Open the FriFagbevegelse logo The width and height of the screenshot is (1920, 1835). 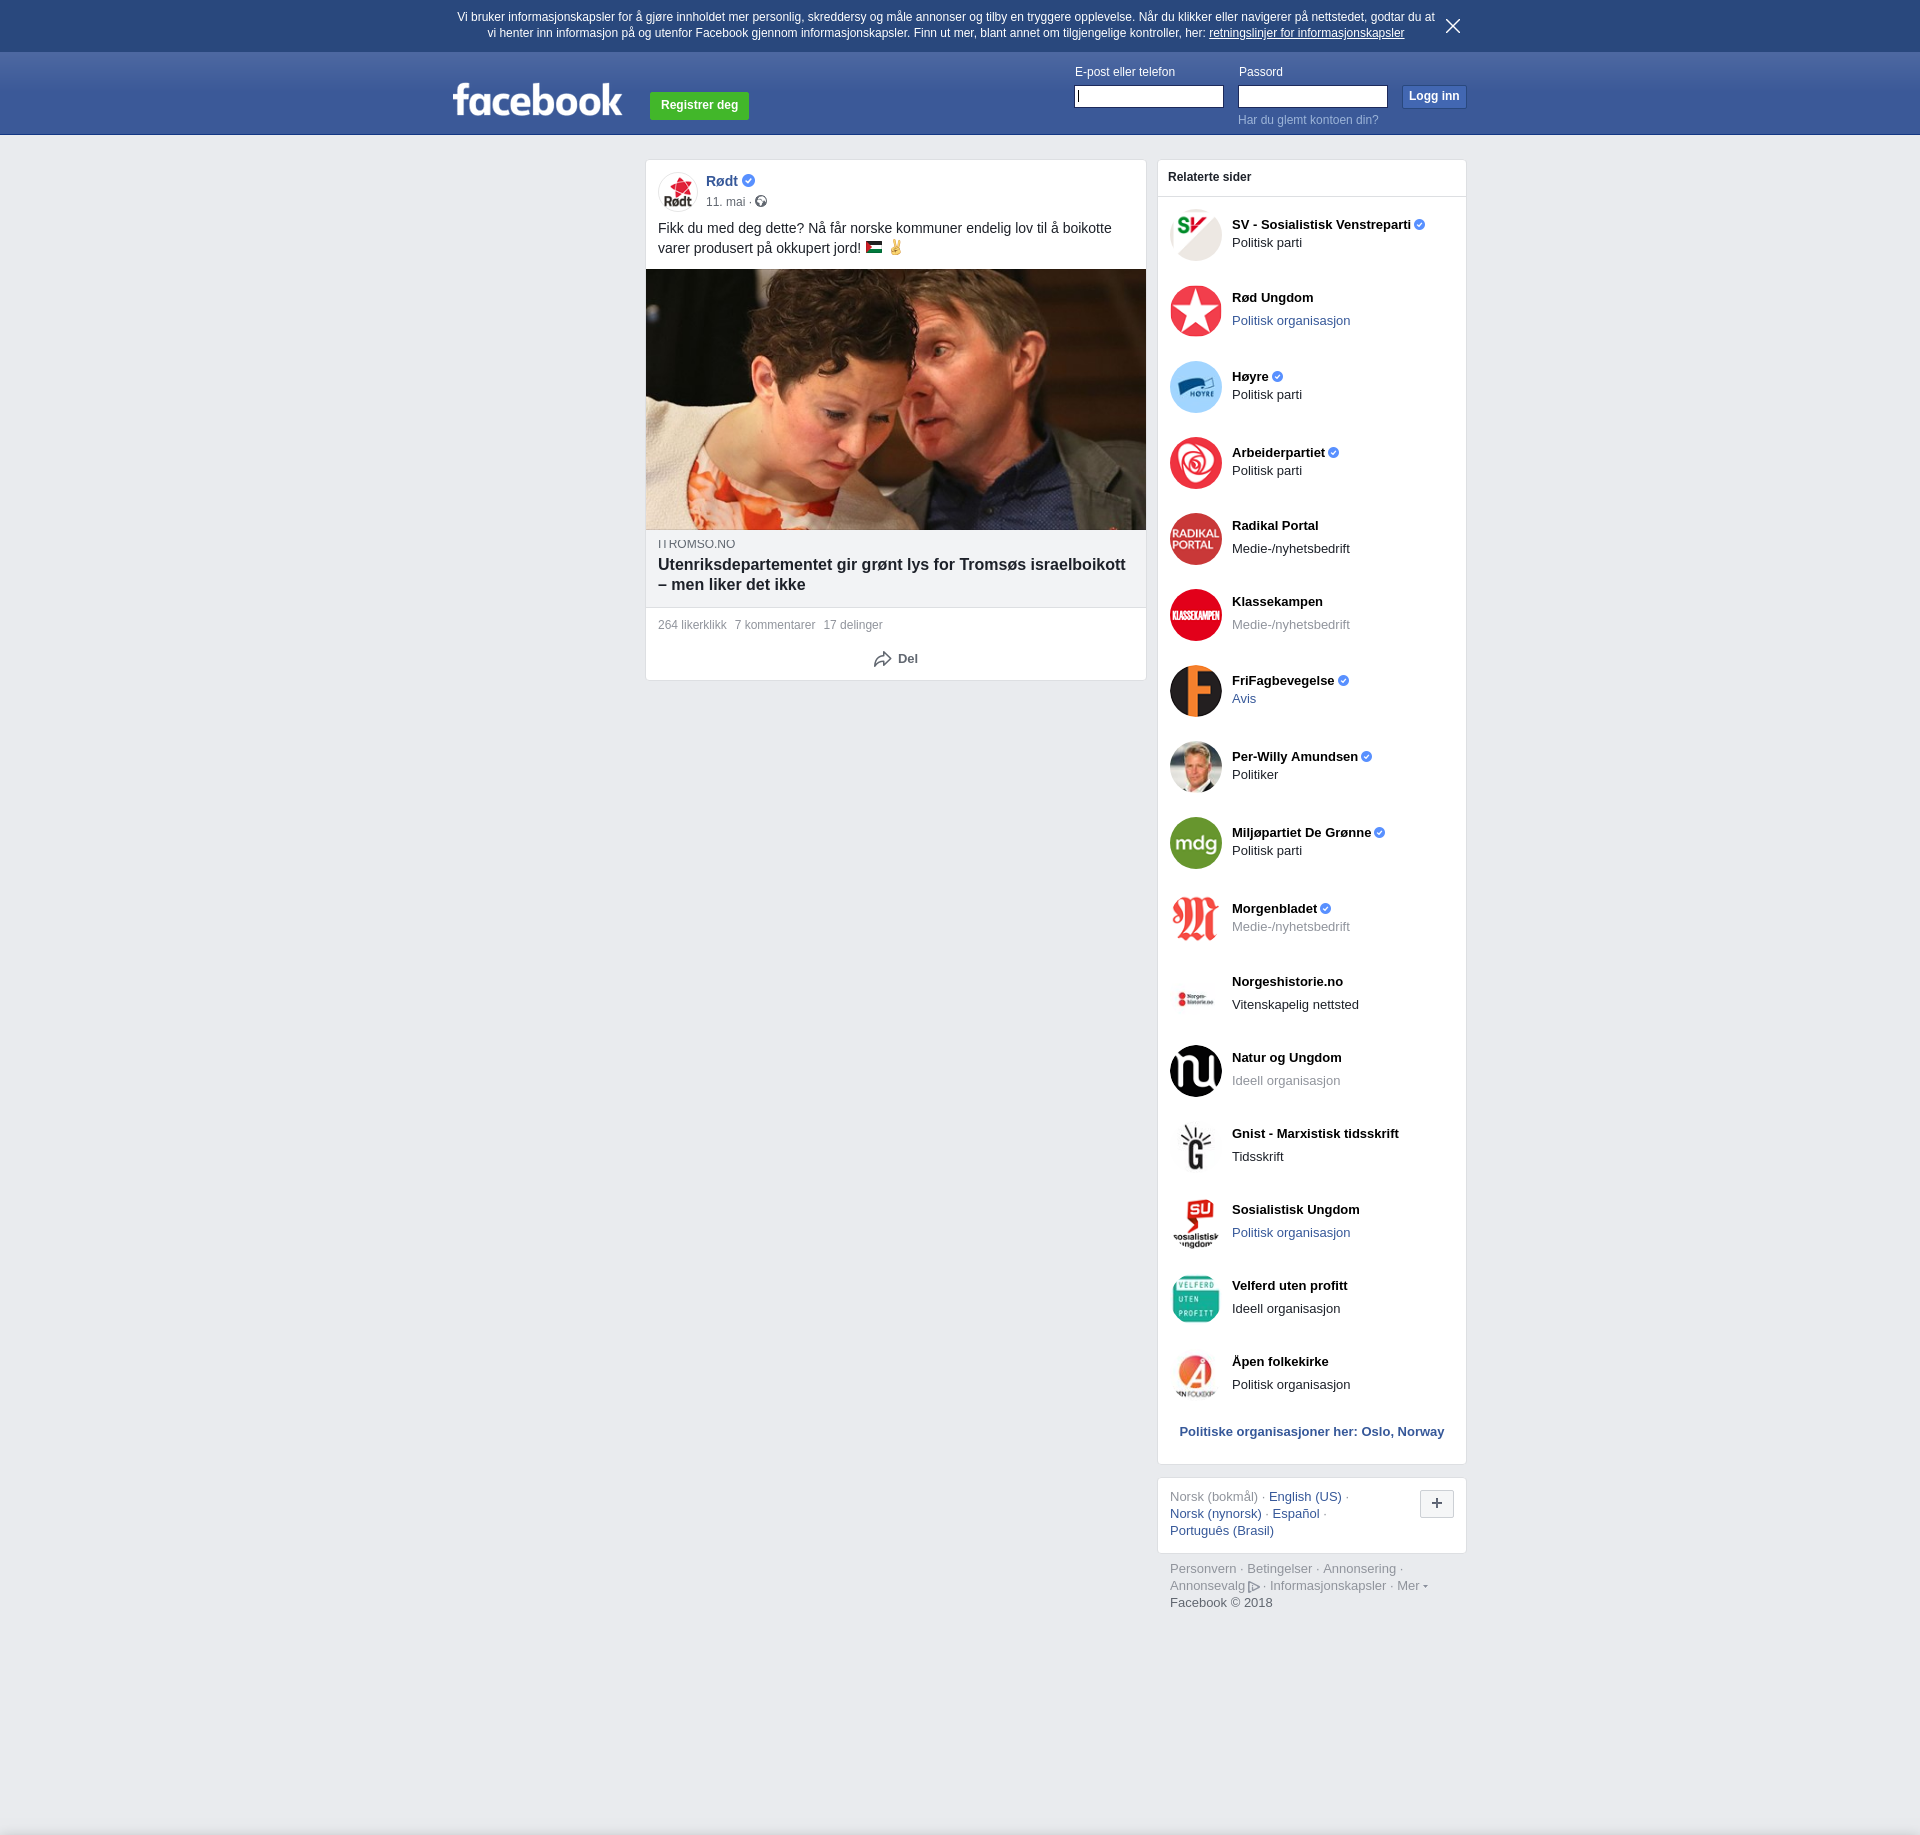pos(1196,691)
